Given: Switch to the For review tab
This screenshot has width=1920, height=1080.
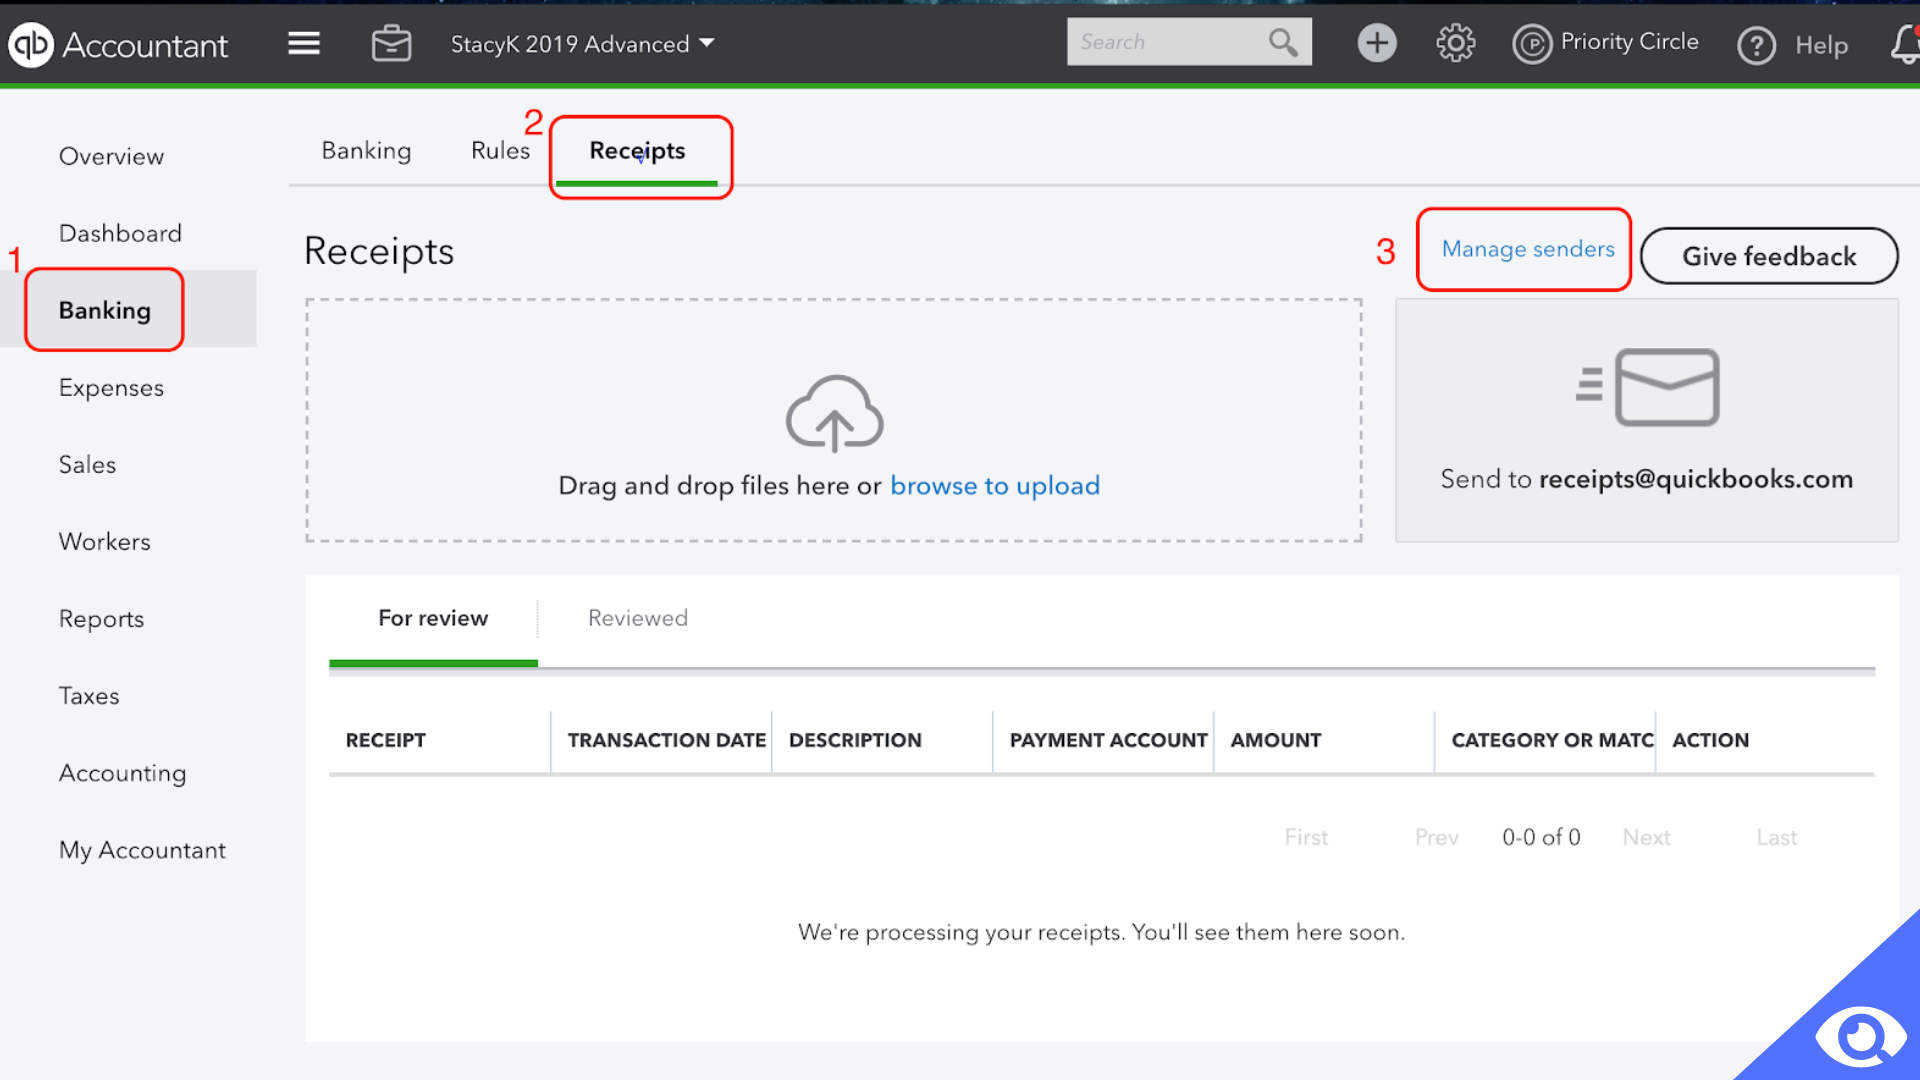Looking at the screenshot, I should click(433, 618).
